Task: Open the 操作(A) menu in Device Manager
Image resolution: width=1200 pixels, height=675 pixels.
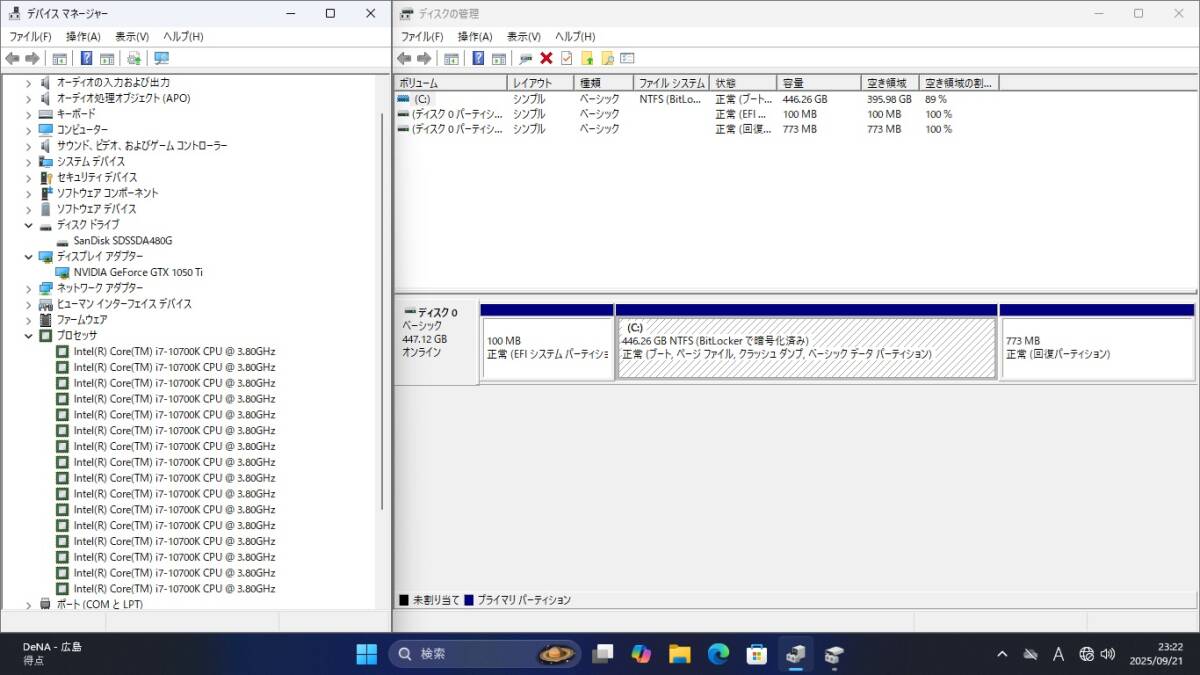Action: [x=83, y=37]
